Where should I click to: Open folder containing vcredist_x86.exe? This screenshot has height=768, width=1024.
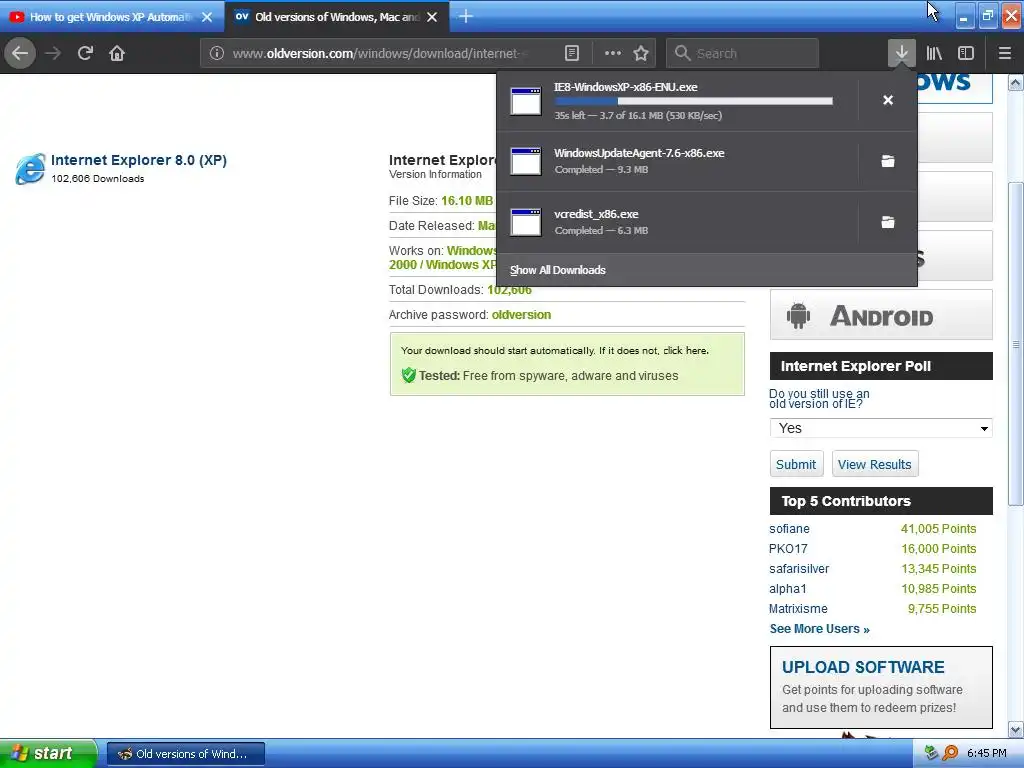pyautogui.click(x=888, y=222)
